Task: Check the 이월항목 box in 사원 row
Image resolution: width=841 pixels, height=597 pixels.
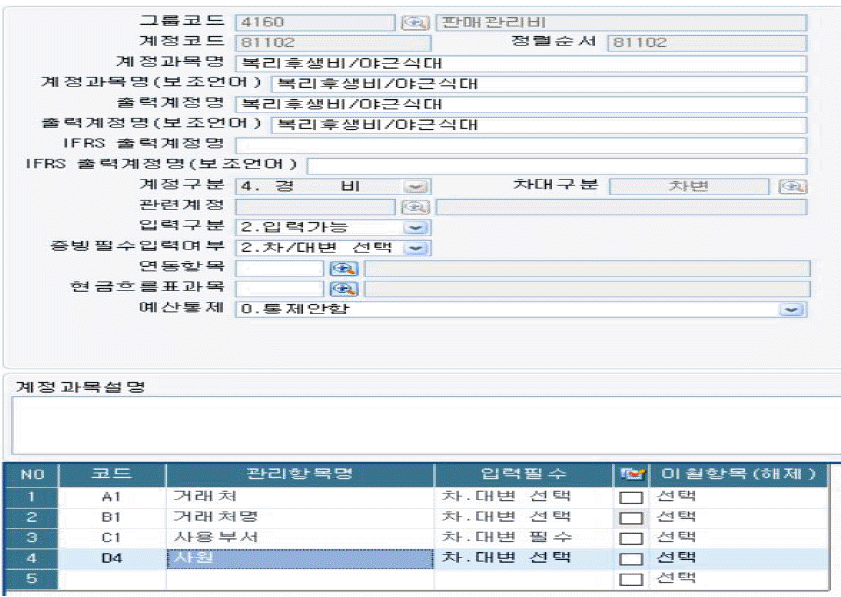Action: 630,559
